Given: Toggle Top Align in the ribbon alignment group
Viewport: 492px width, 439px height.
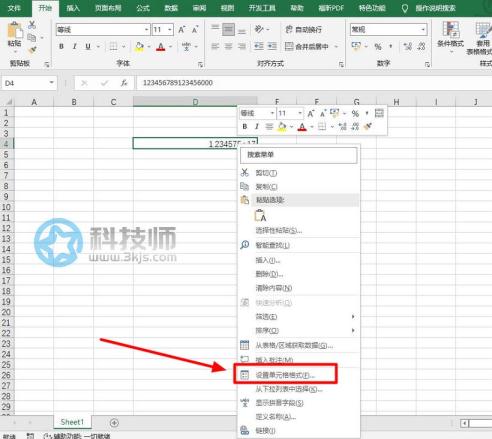Looking at the screenshot, I should (215, 29).
